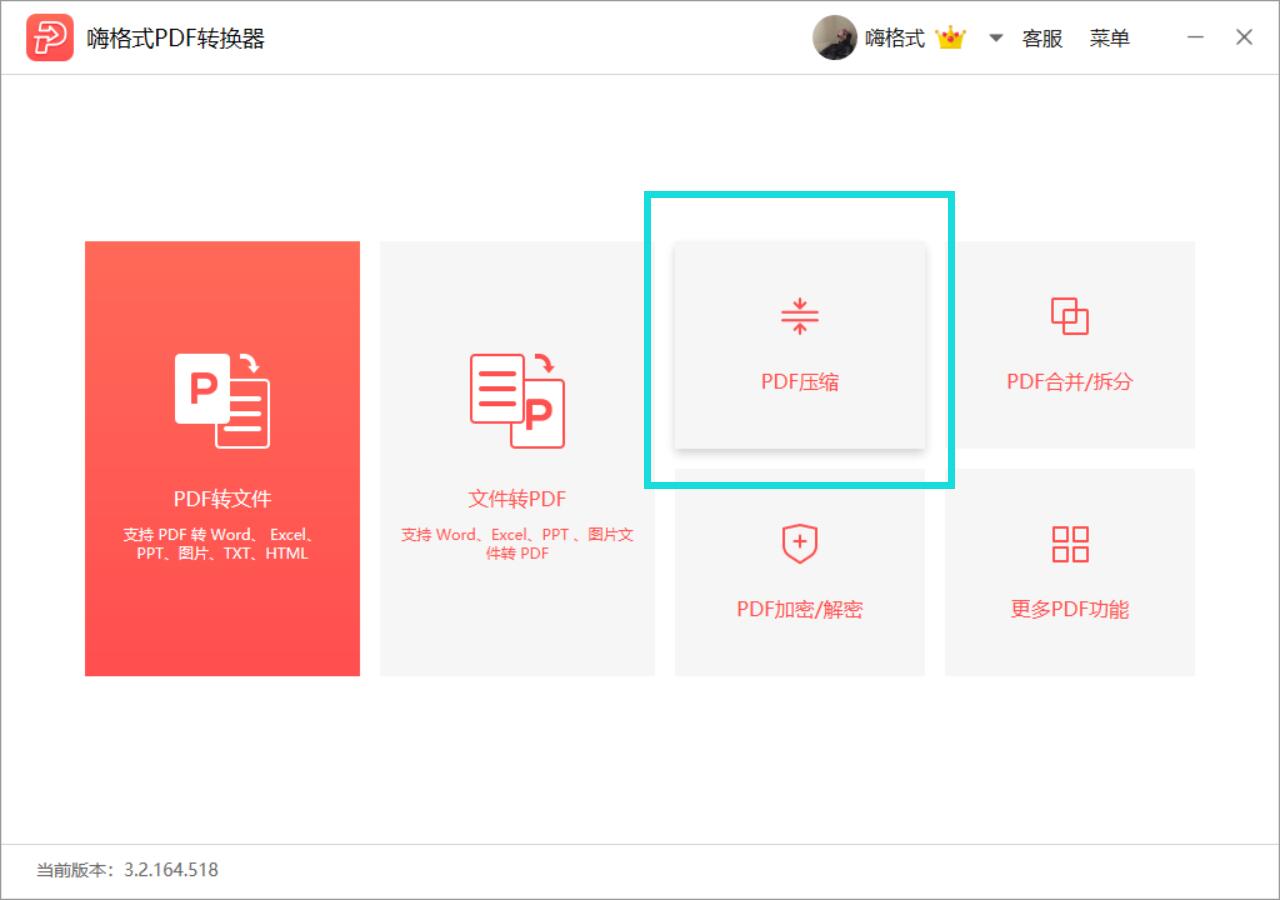Screen dimensions: 1280x900
Task: Open the 菜单 menu
Action: (1110, 38)
